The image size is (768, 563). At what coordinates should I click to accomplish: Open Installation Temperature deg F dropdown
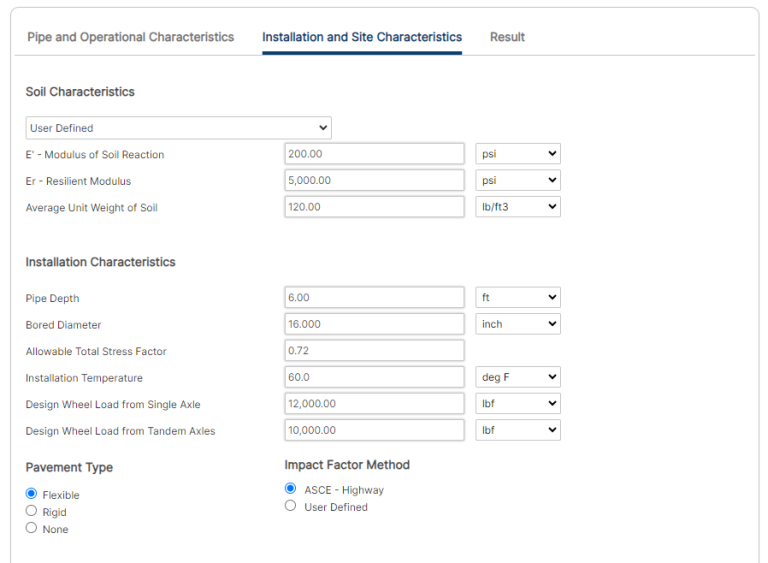pyautogui.click(x=517, y=378)
